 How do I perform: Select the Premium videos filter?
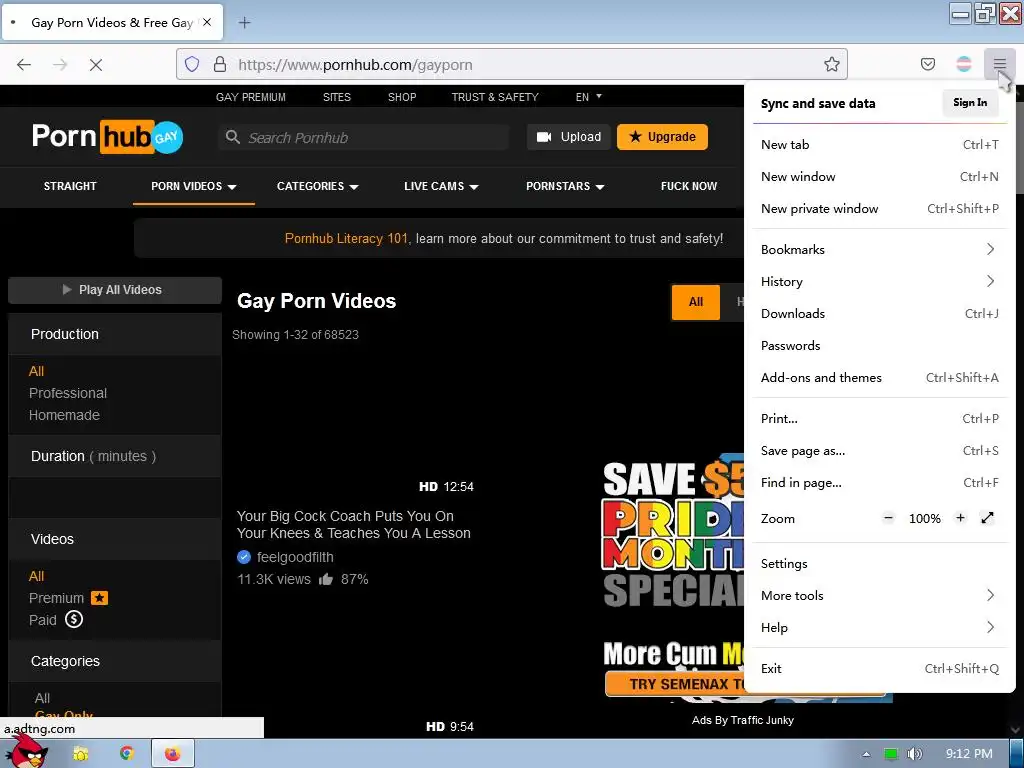68,598
